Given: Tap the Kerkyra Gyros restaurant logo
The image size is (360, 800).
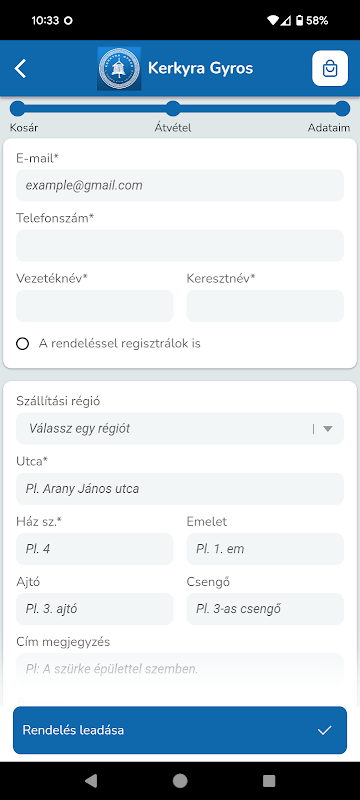Looking at the screenshot, I should pos(119,68).
